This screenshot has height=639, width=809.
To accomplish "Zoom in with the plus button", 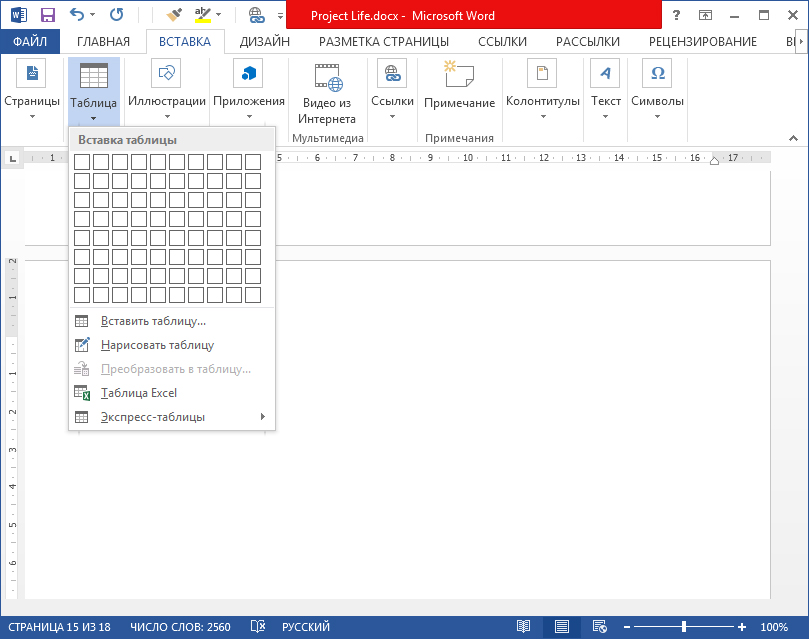I will pos(742,627).
